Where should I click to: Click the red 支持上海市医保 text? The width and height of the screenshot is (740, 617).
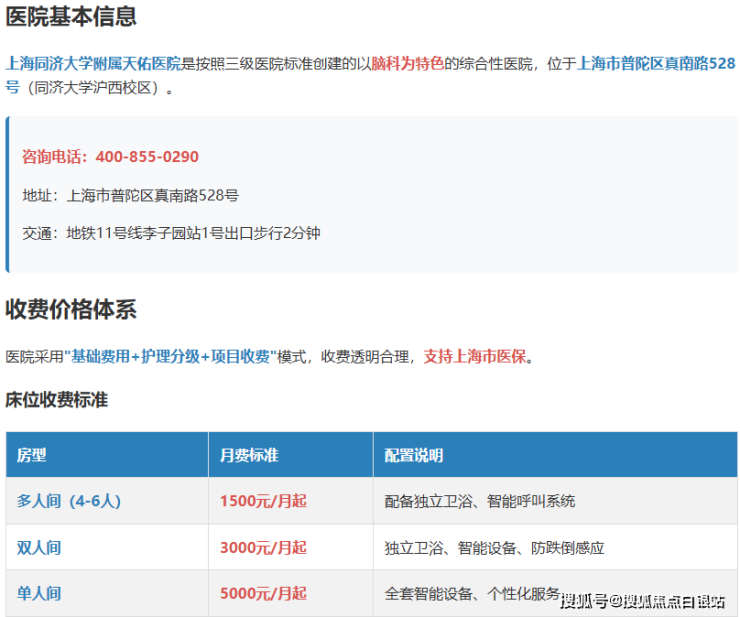[x=474, y=357]
